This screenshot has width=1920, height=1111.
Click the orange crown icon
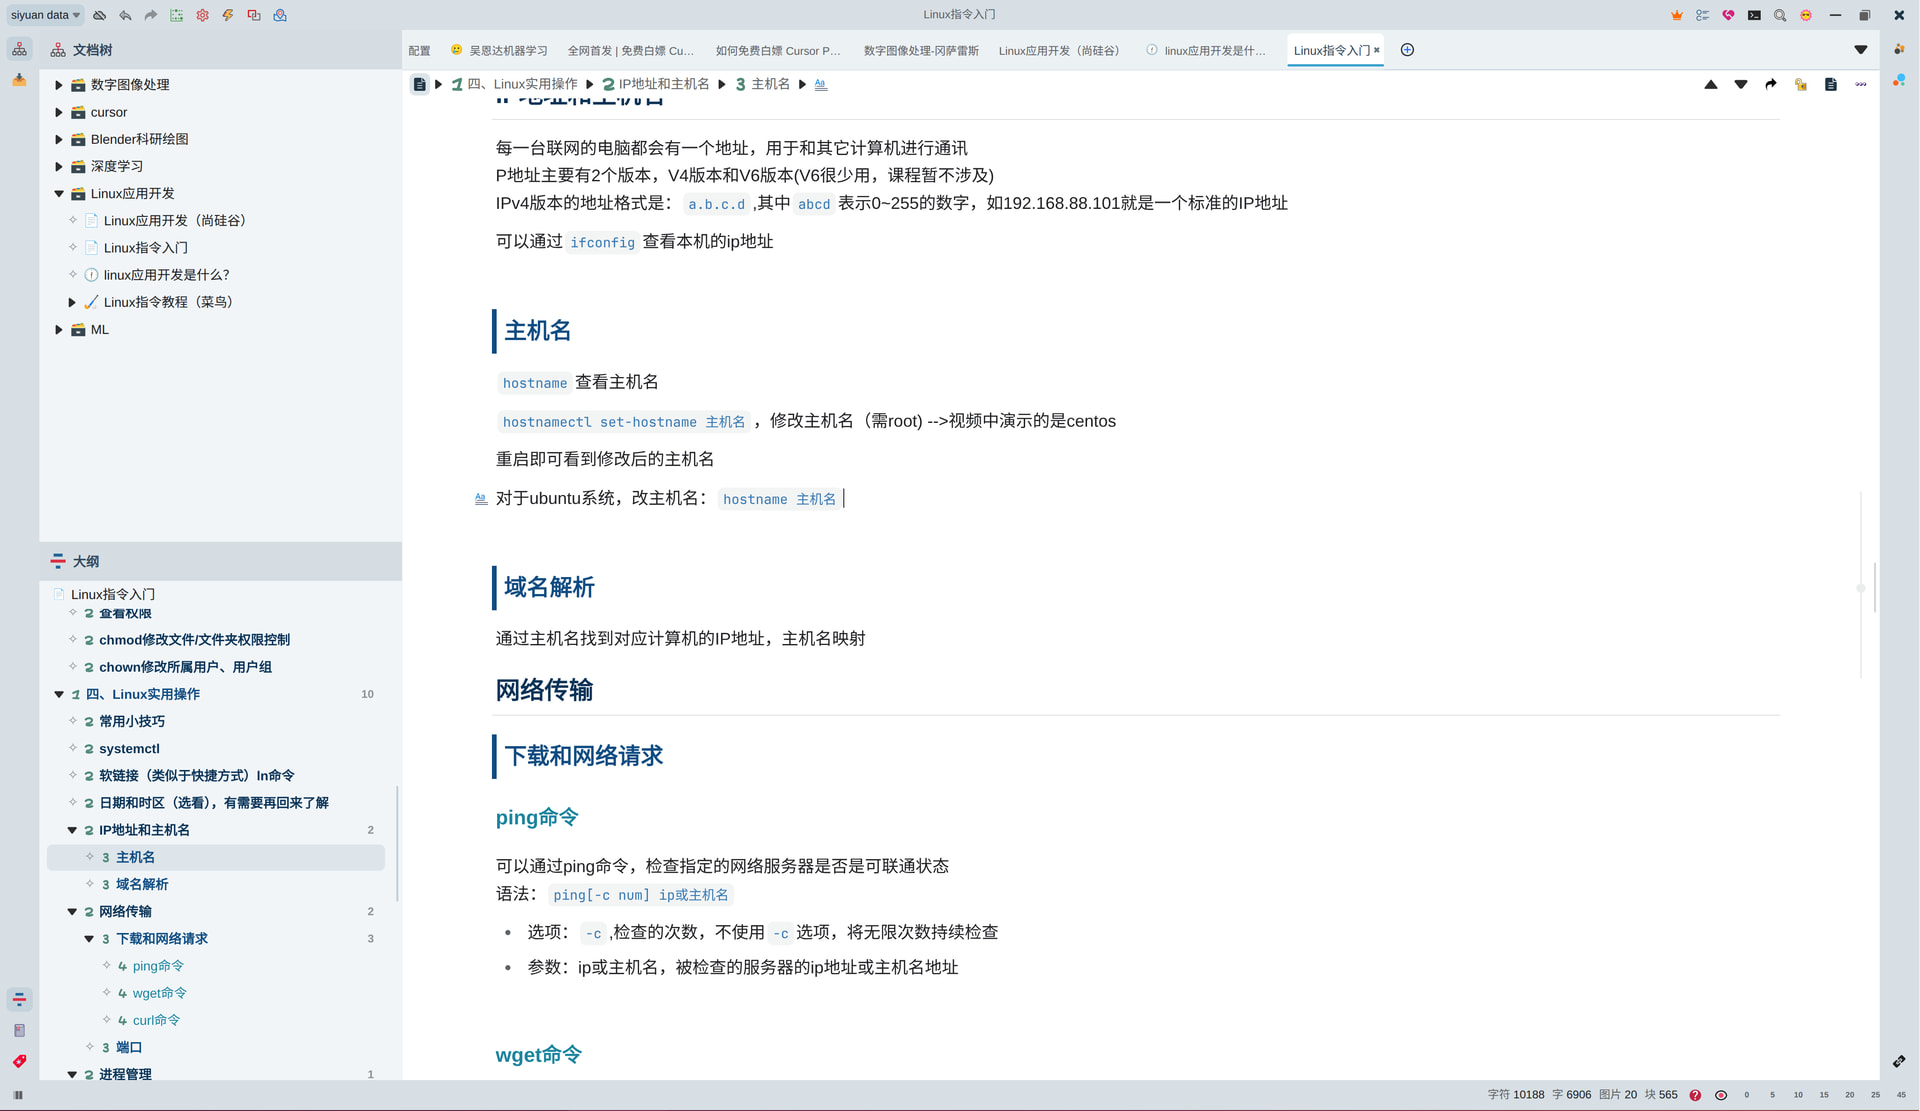[1677, 15]
